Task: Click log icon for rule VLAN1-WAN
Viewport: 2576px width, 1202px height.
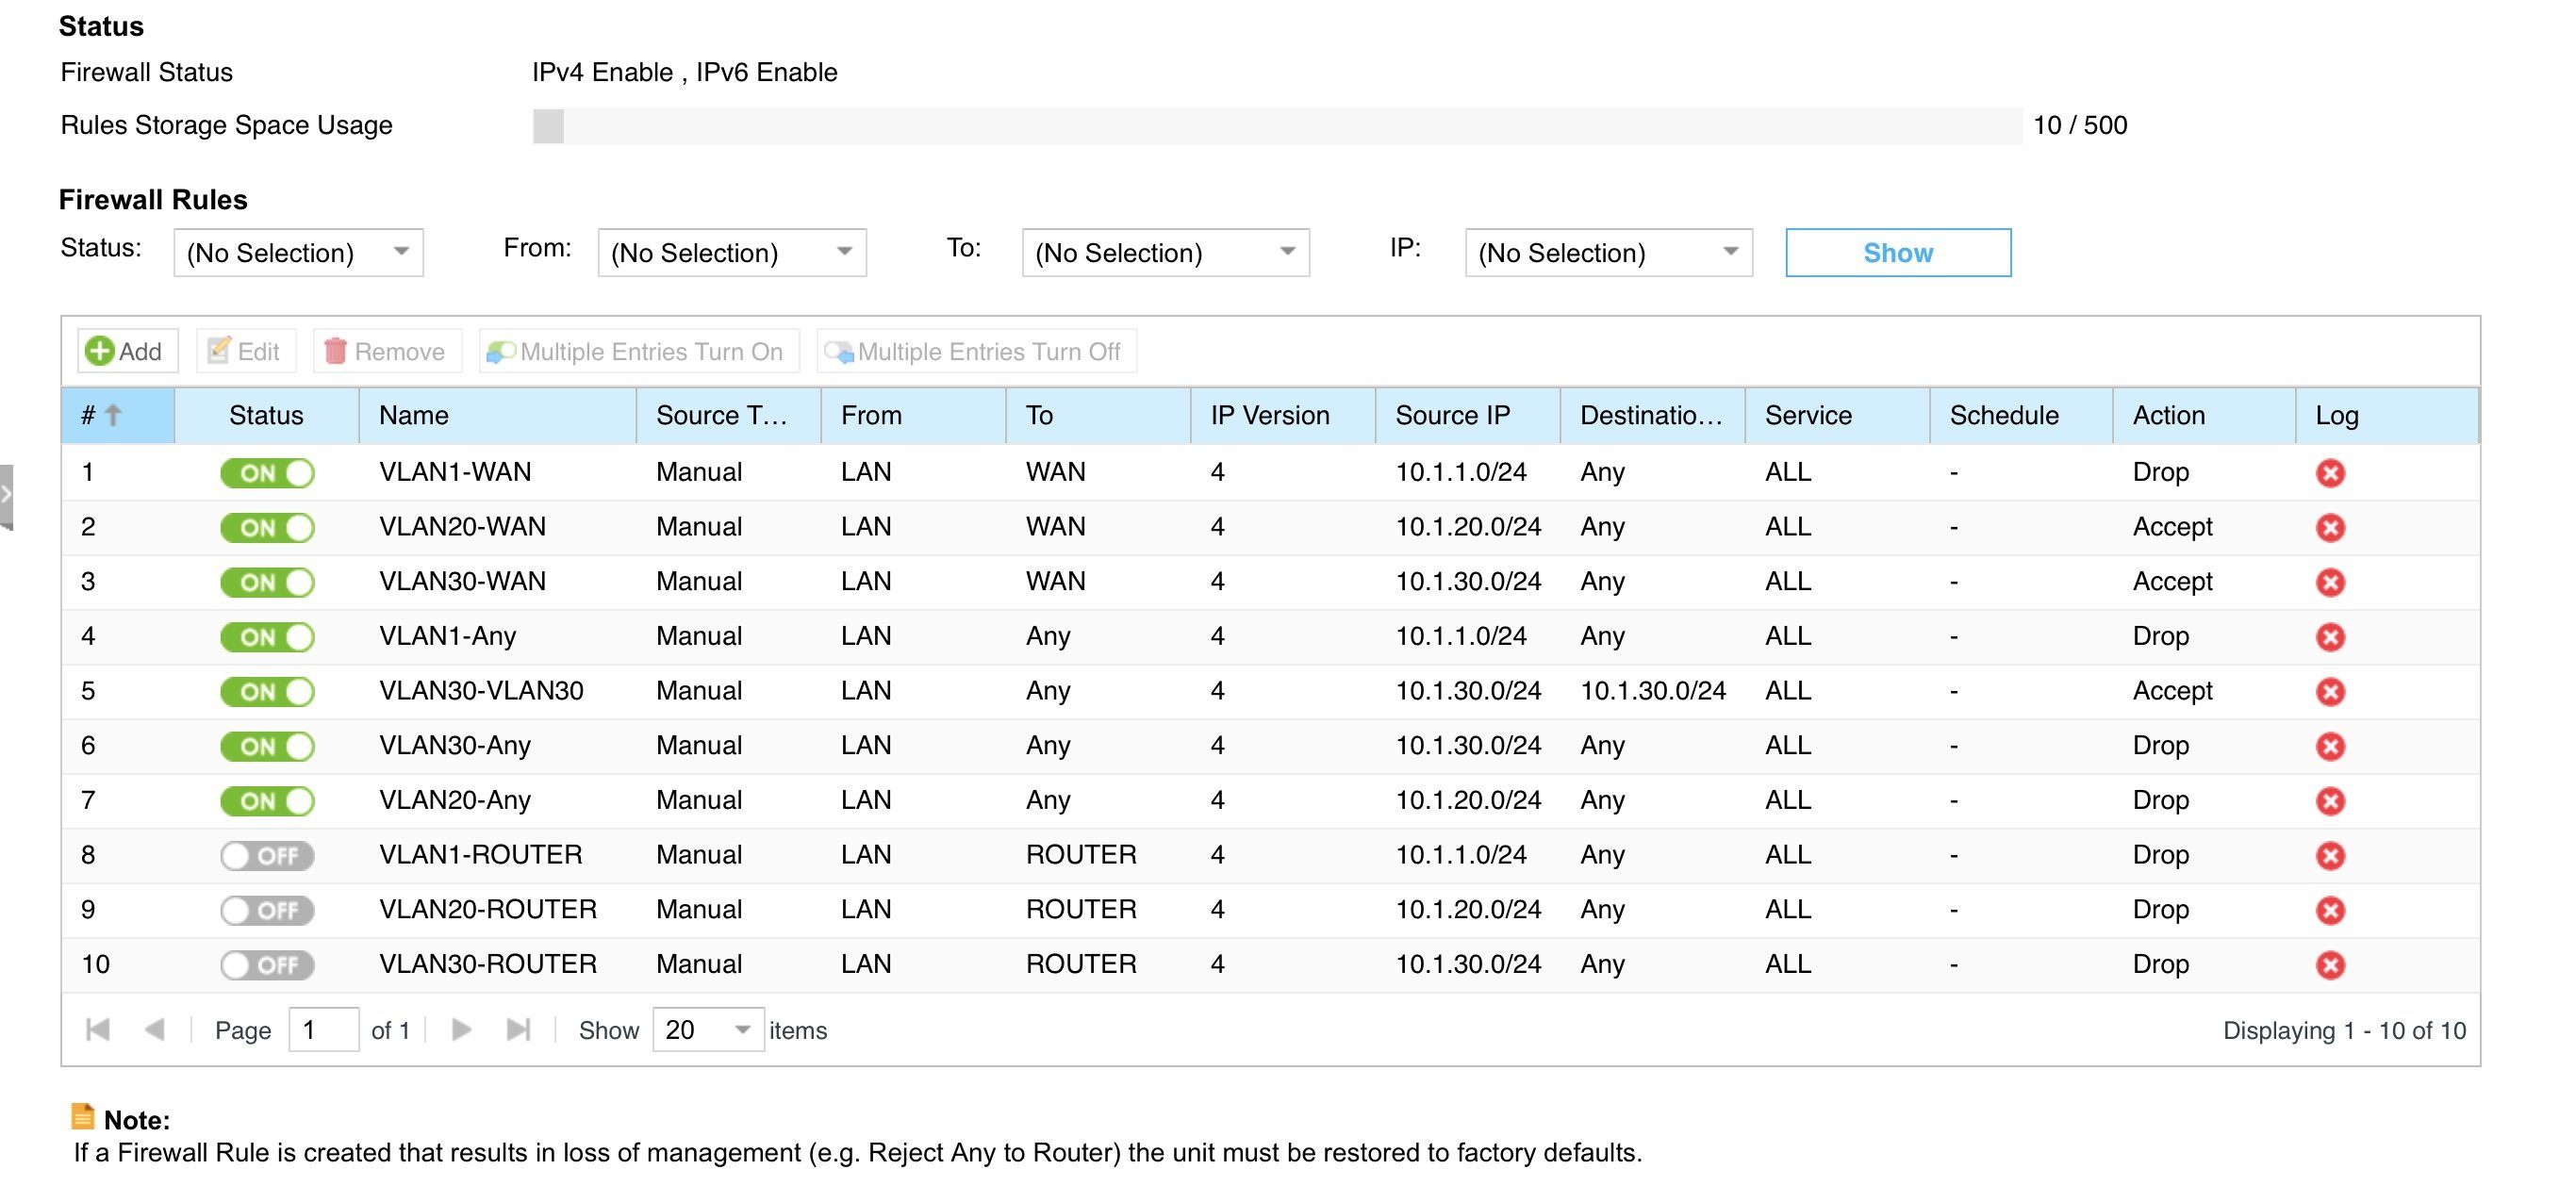Action: [x=2330, y=473]
